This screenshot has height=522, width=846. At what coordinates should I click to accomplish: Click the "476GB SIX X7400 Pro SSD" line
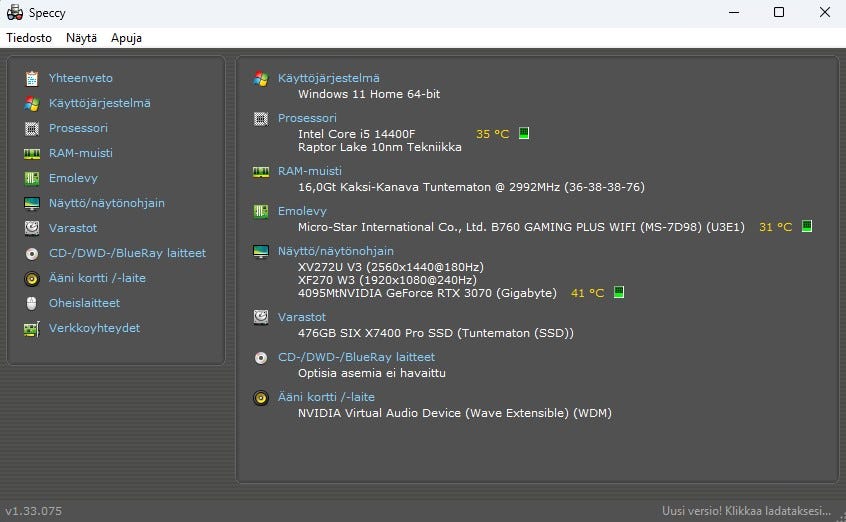tap(435, 333)
